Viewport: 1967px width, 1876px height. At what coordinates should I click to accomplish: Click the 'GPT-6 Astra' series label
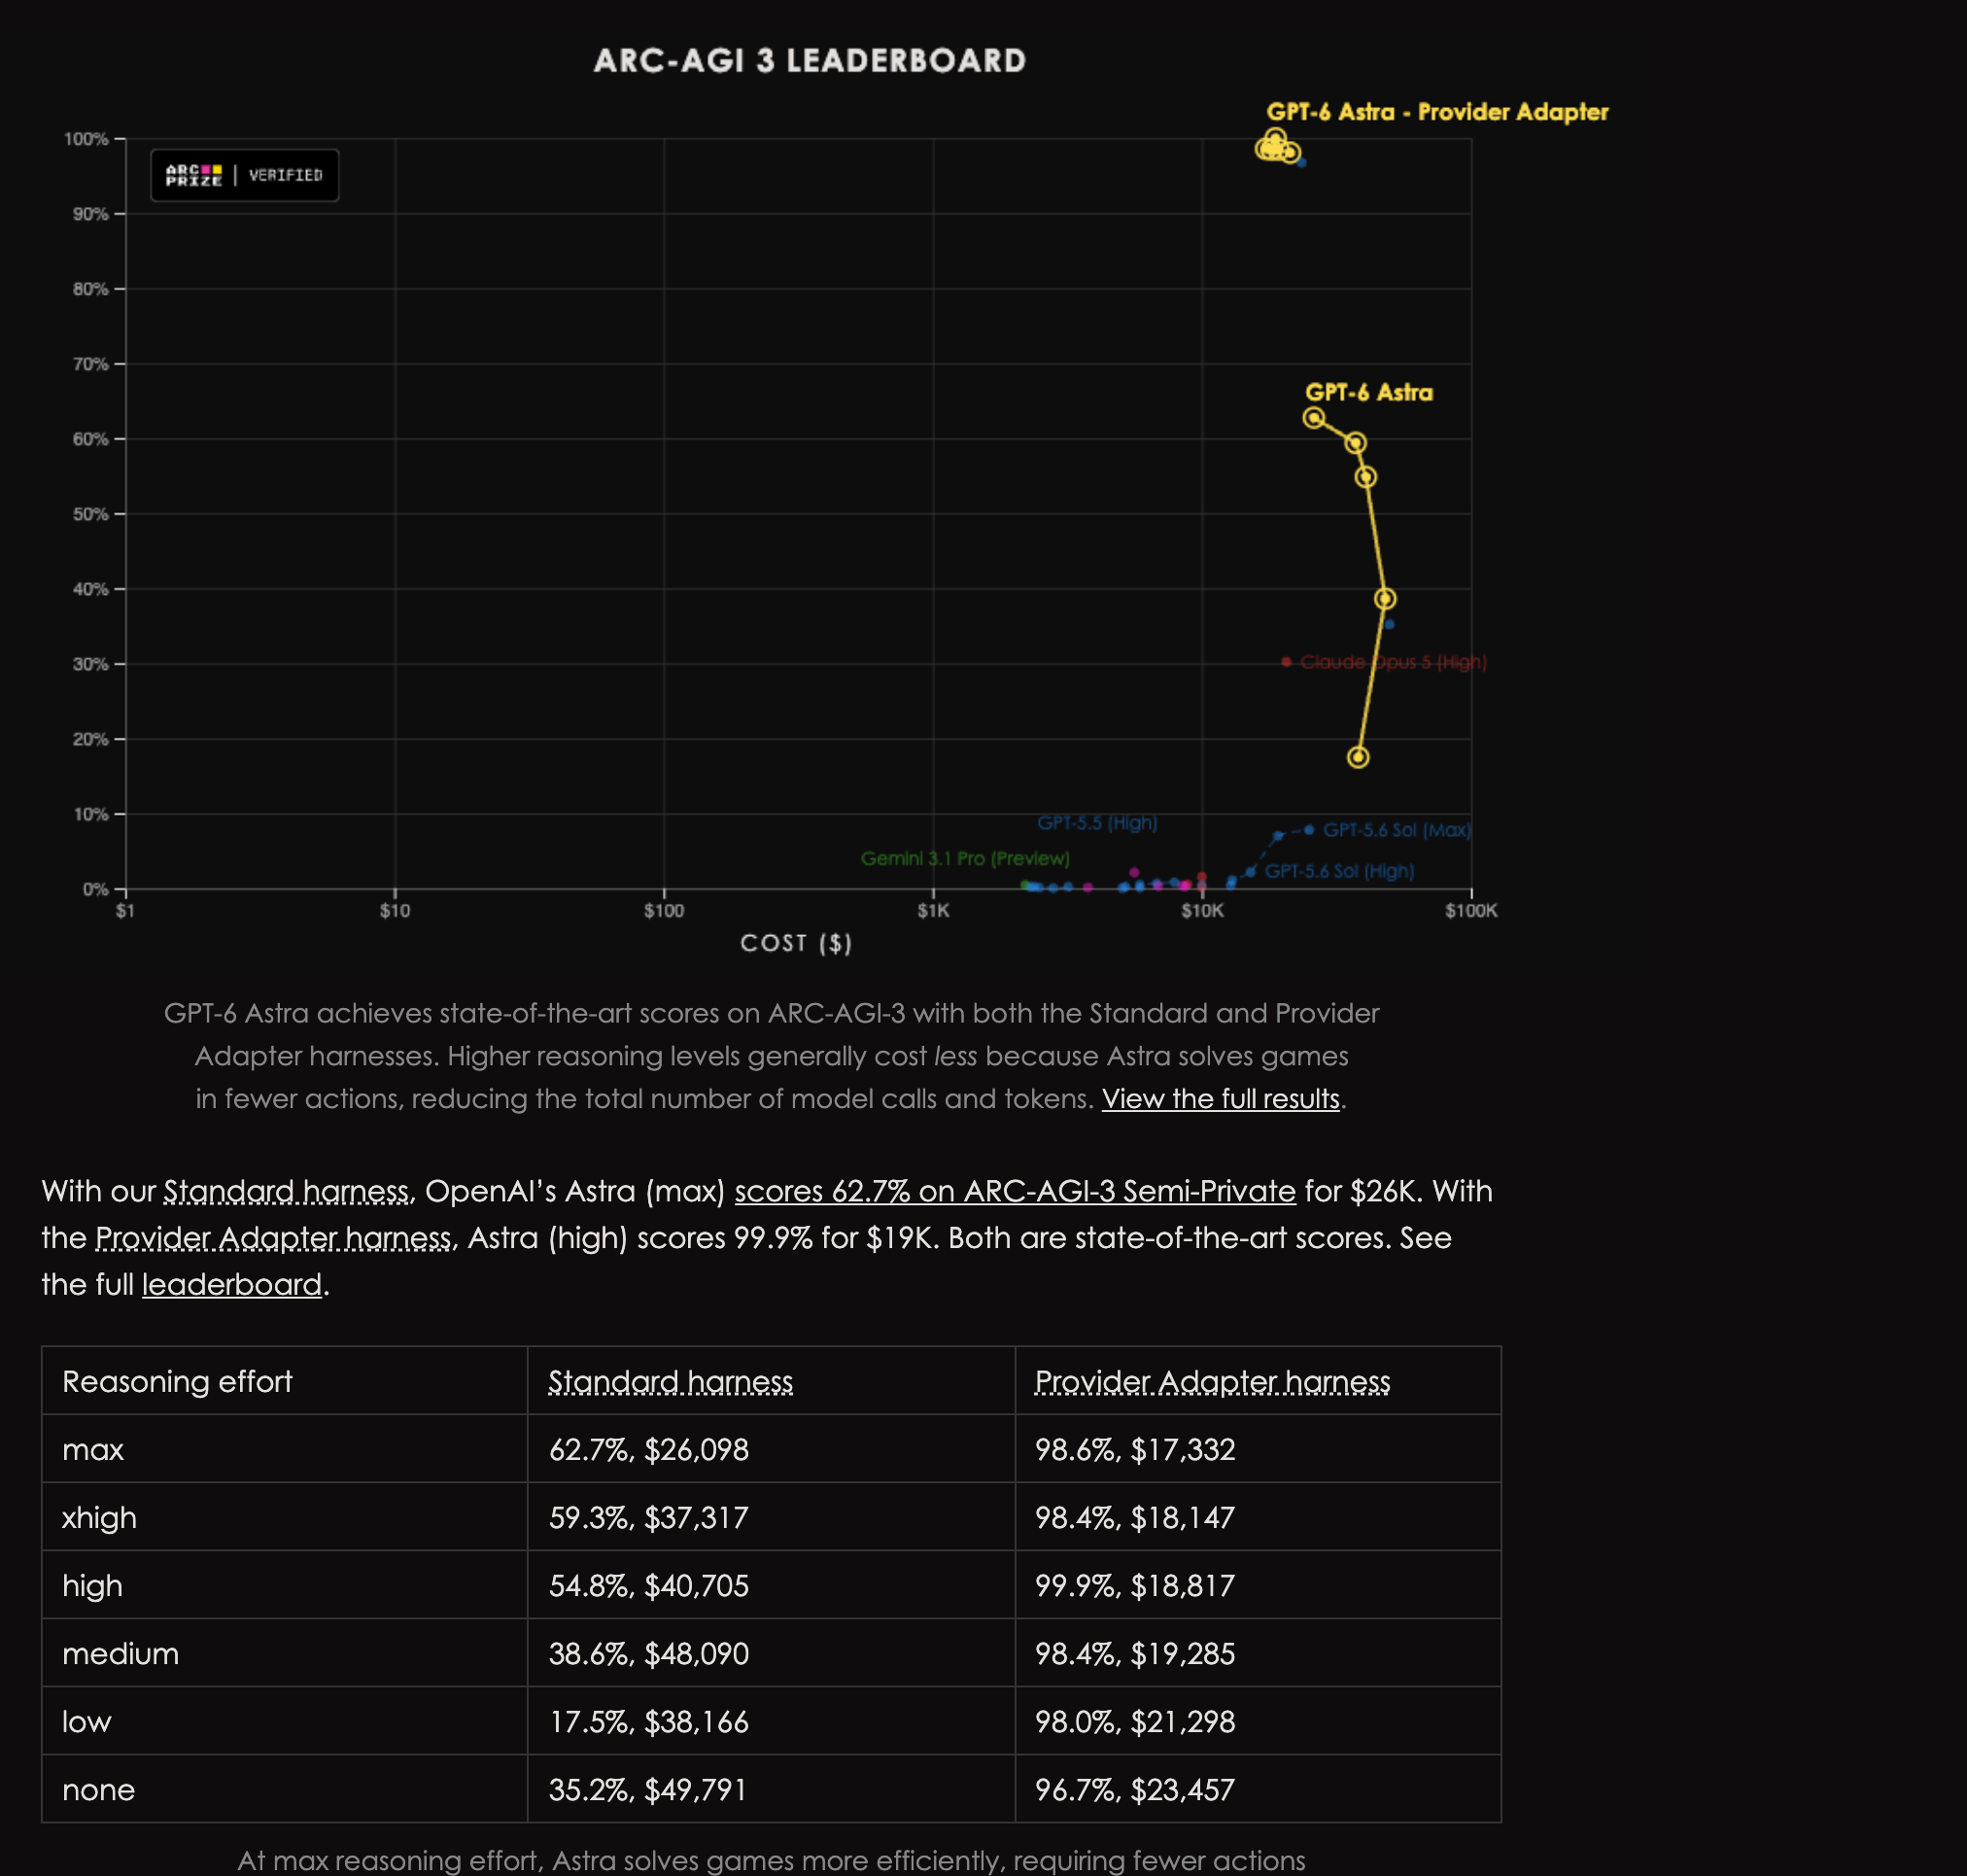1368,392
